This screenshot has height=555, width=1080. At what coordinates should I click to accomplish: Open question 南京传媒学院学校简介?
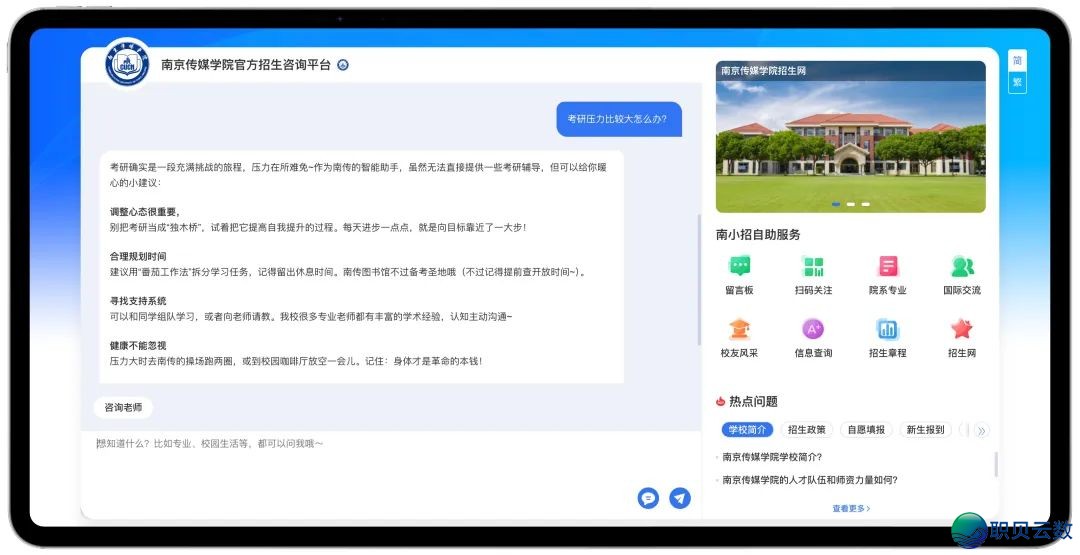tap(772, 457)
